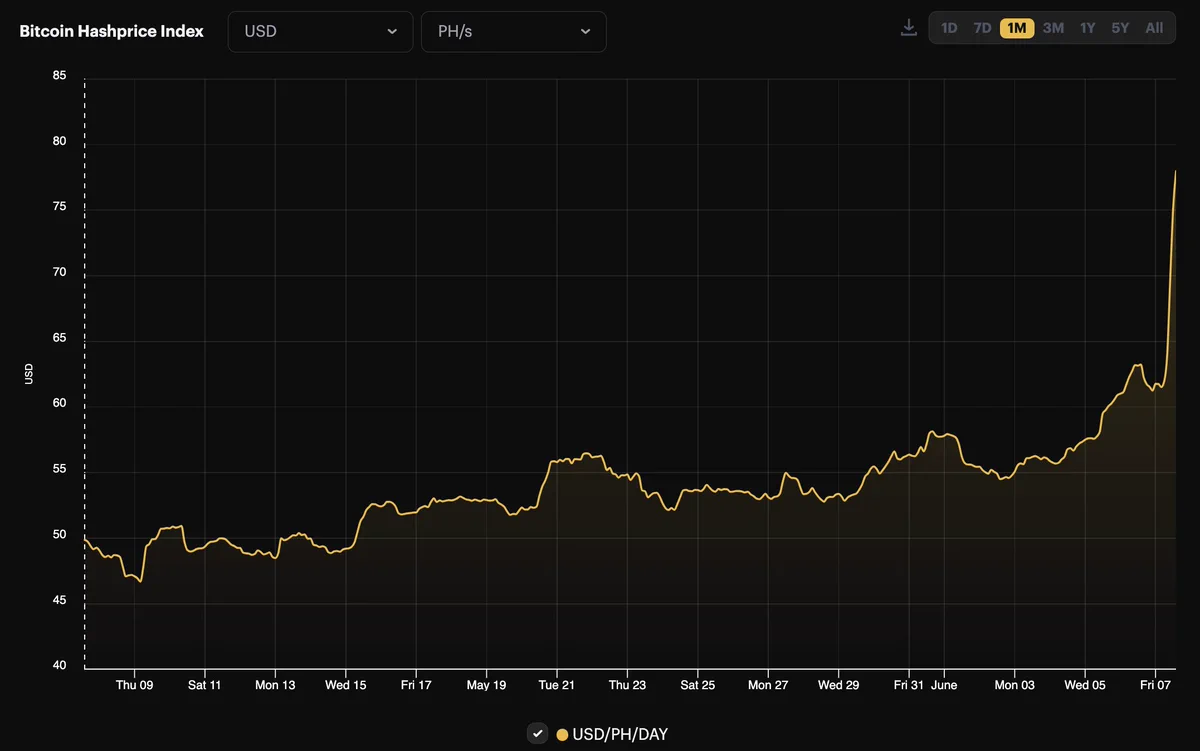Select the All time range tab
1200x751 pixels.
(1154, 28)
